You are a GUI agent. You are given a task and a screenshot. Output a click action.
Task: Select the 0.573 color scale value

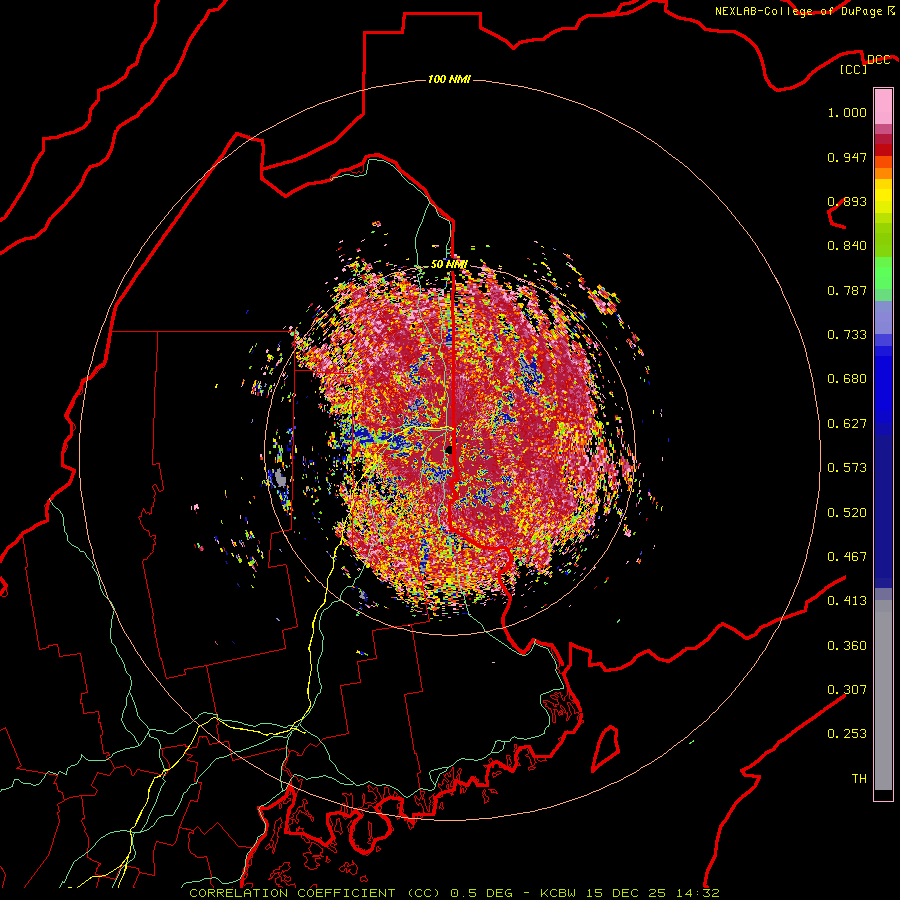(x=847, y=468)
